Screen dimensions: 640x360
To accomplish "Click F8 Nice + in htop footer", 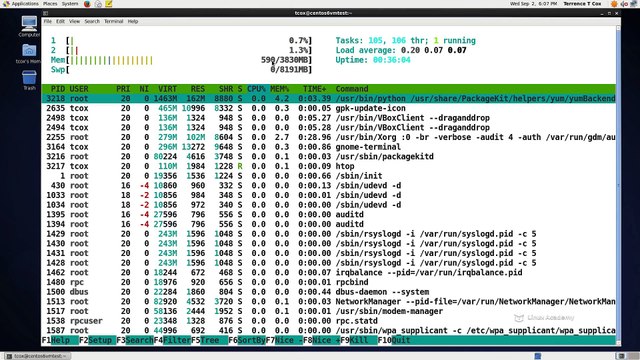I will click(322, 340).
